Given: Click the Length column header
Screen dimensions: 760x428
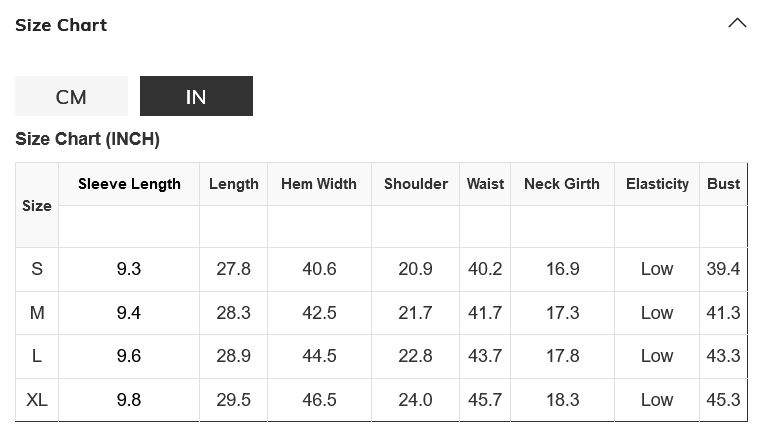Looking at the screenshot, I should pyautogui.click(x=234, y=184).
